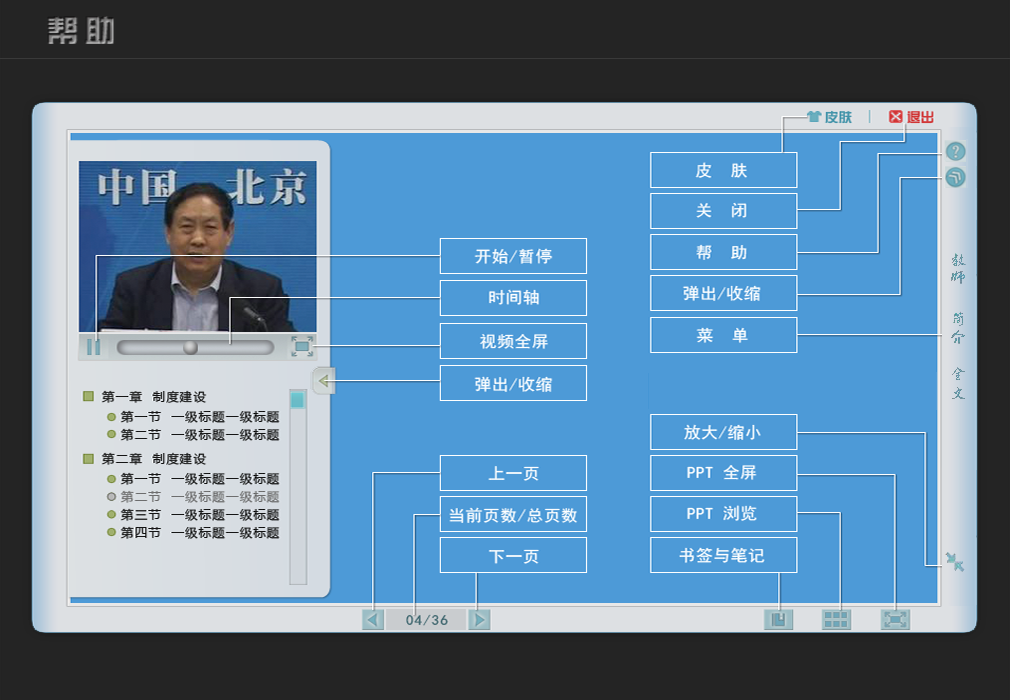Click the chapter list scrollbar thumb

[297, 400]
